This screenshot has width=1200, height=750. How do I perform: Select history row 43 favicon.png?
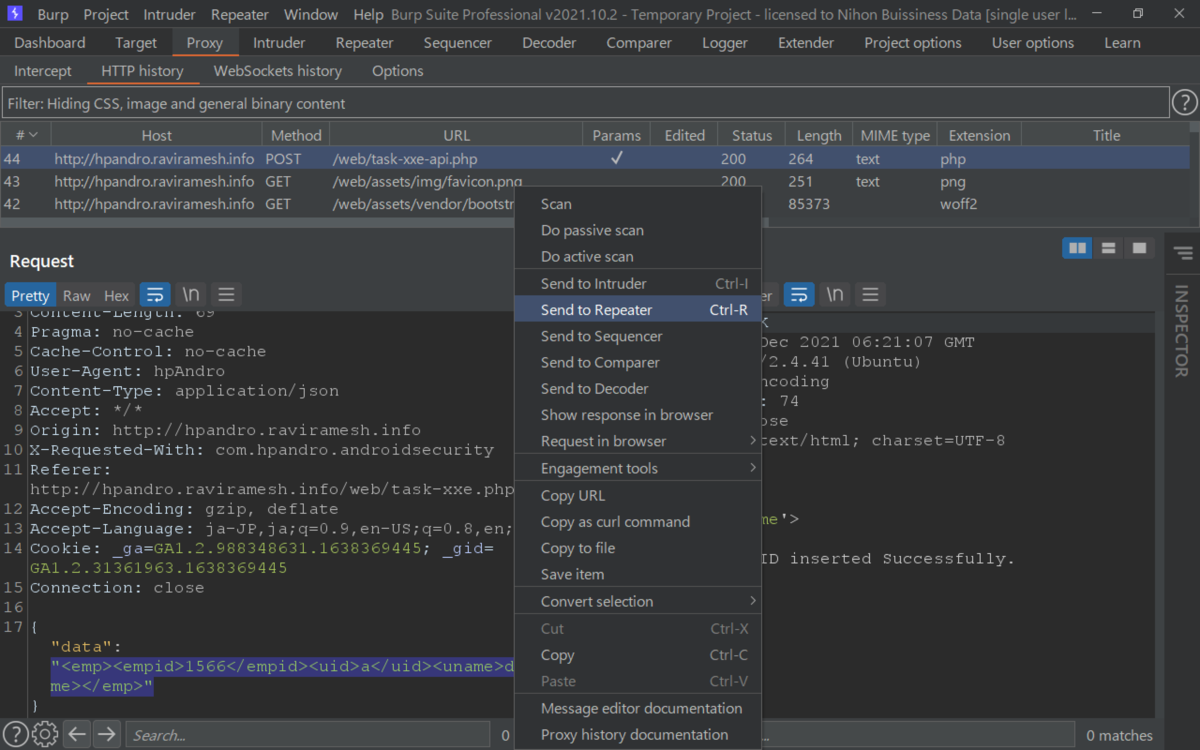[x=595, y=182]
